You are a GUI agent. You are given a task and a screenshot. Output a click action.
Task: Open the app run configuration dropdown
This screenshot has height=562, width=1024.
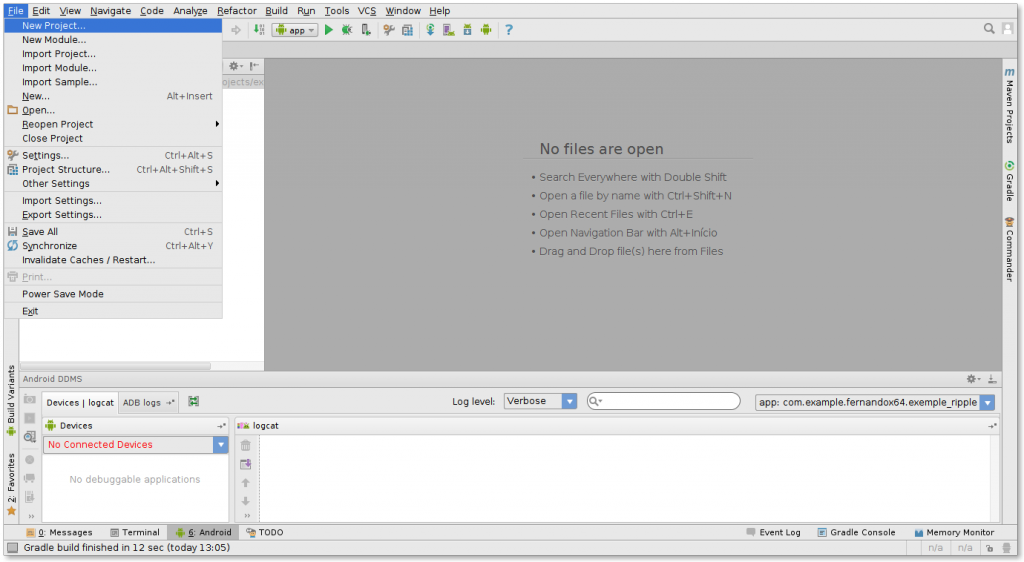(x=295, y=30)
